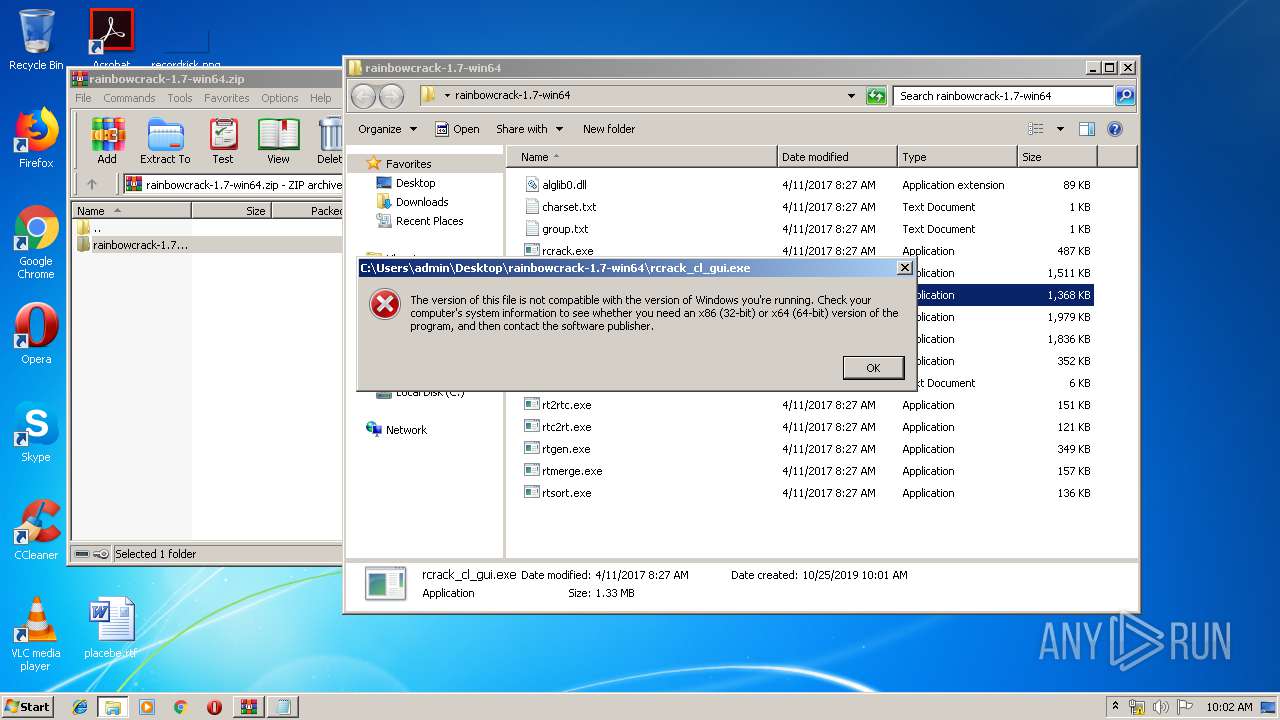This screenshot has width=1280, height=720.
Task: Click the Add icon in WinRAR
Action: 107,140
